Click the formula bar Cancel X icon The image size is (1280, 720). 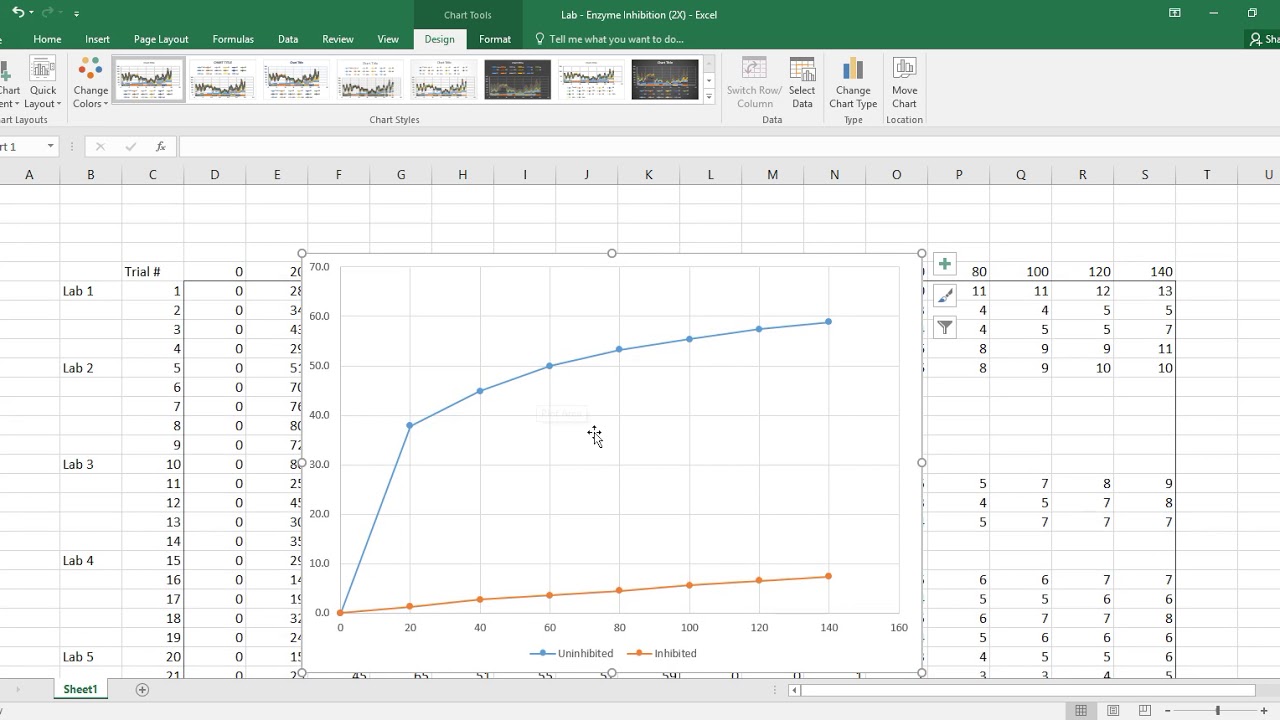[x=100, y=147]
